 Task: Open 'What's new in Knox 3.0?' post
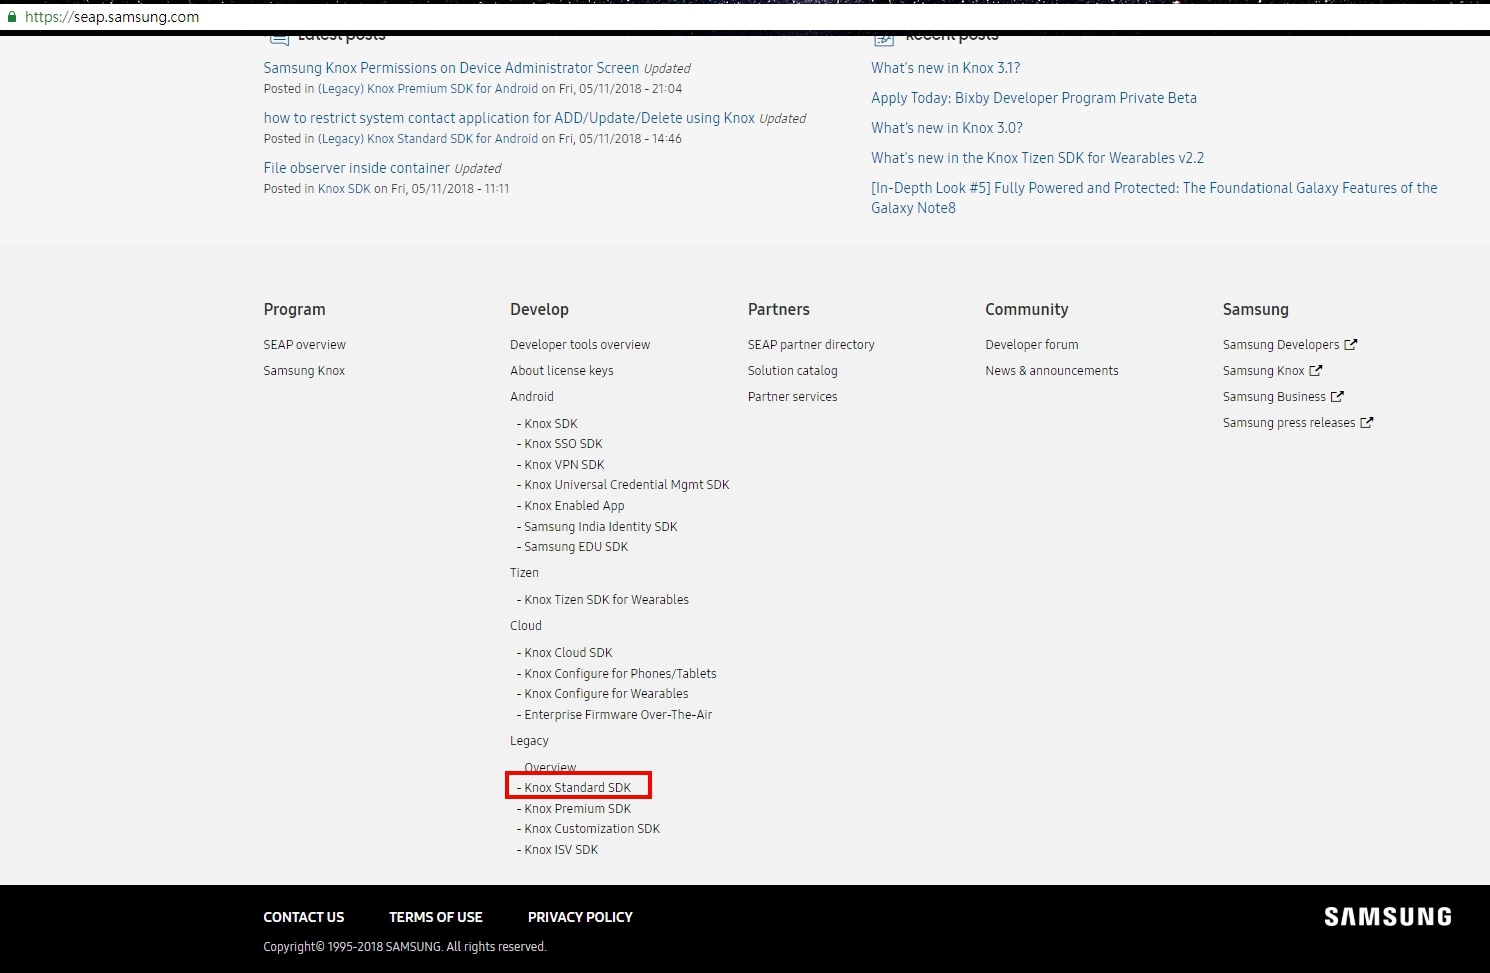click(x=947, y=128)
